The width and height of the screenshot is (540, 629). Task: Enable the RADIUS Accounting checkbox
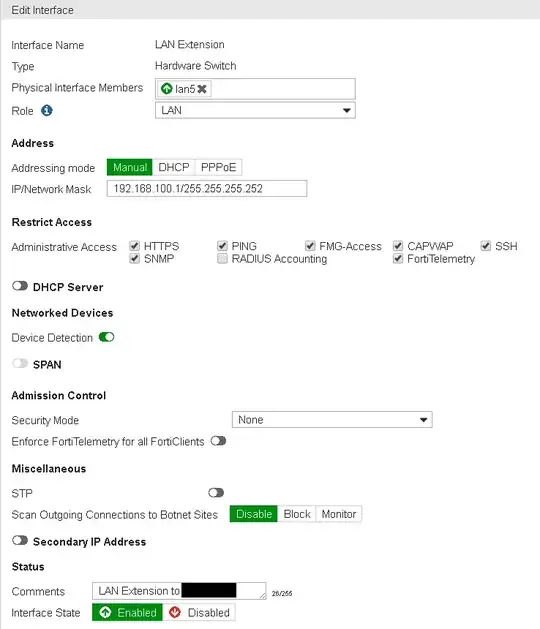(222, 258)
